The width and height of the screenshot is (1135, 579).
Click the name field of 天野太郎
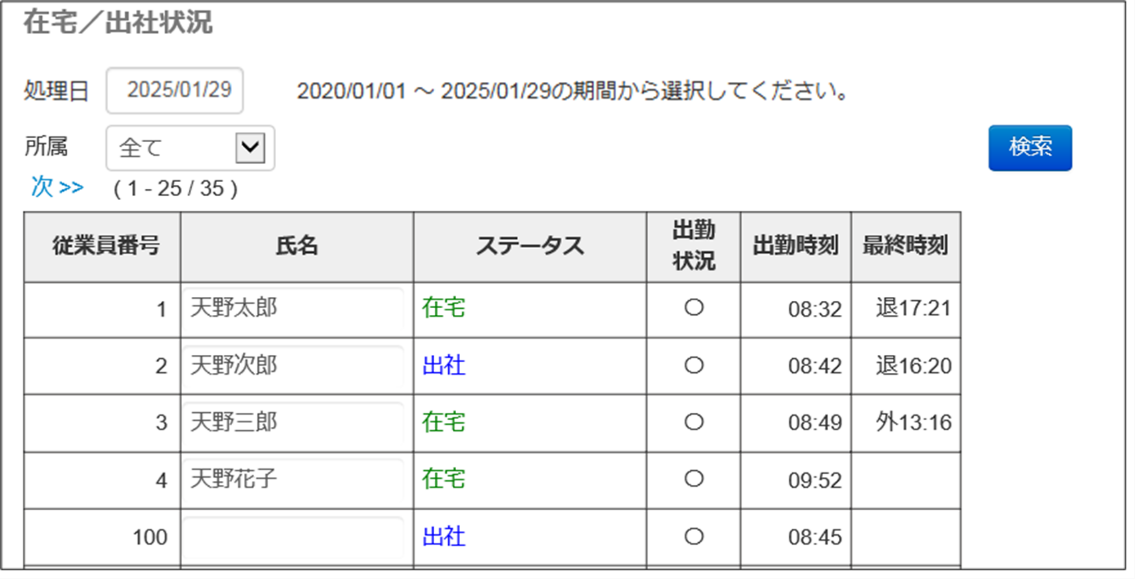(295, 309)
